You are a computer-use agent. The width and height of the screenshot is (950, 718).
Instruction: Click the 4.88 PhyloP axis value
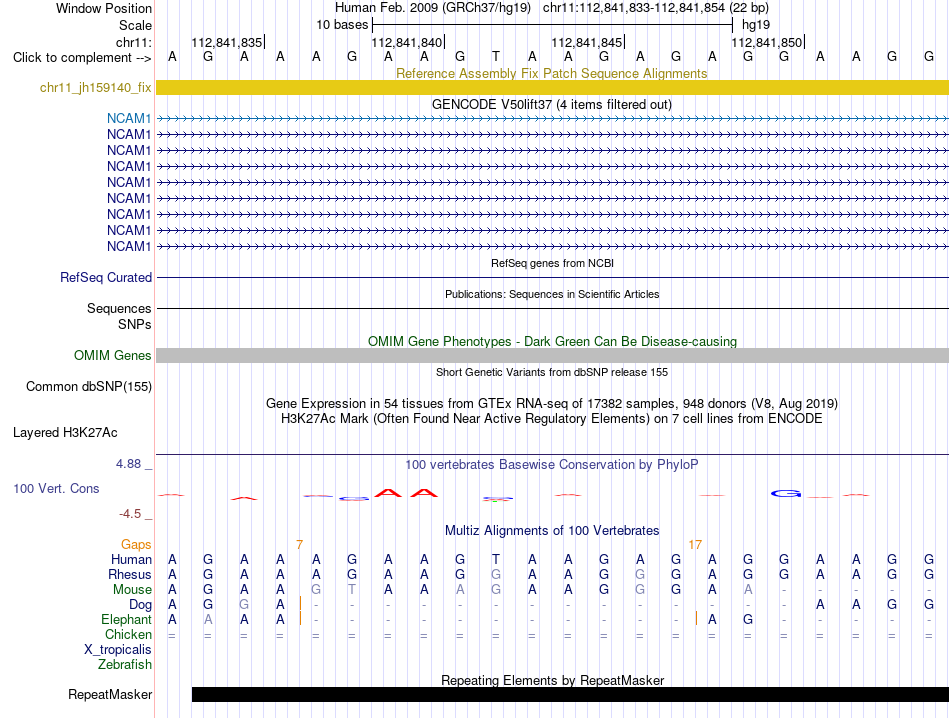(x=128, y=464)
